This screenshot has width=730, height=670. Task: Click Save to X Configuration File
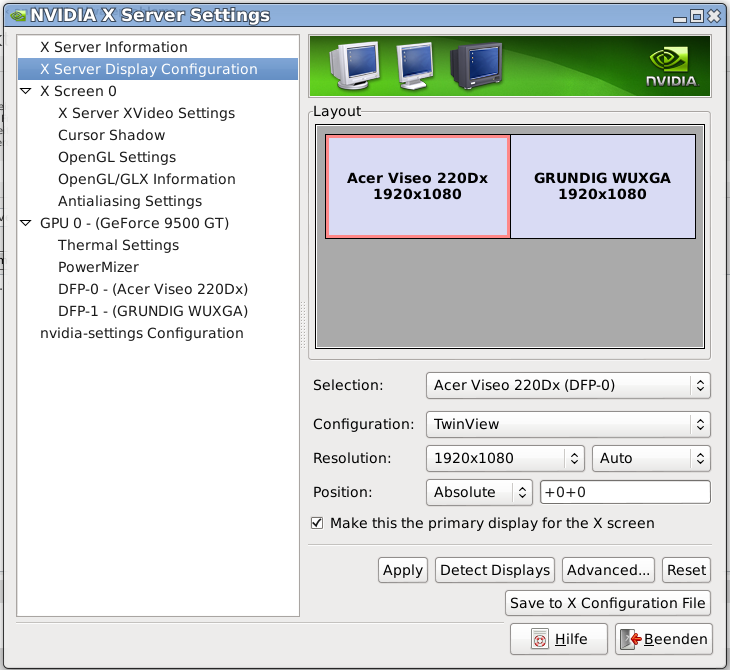[608, 603]
